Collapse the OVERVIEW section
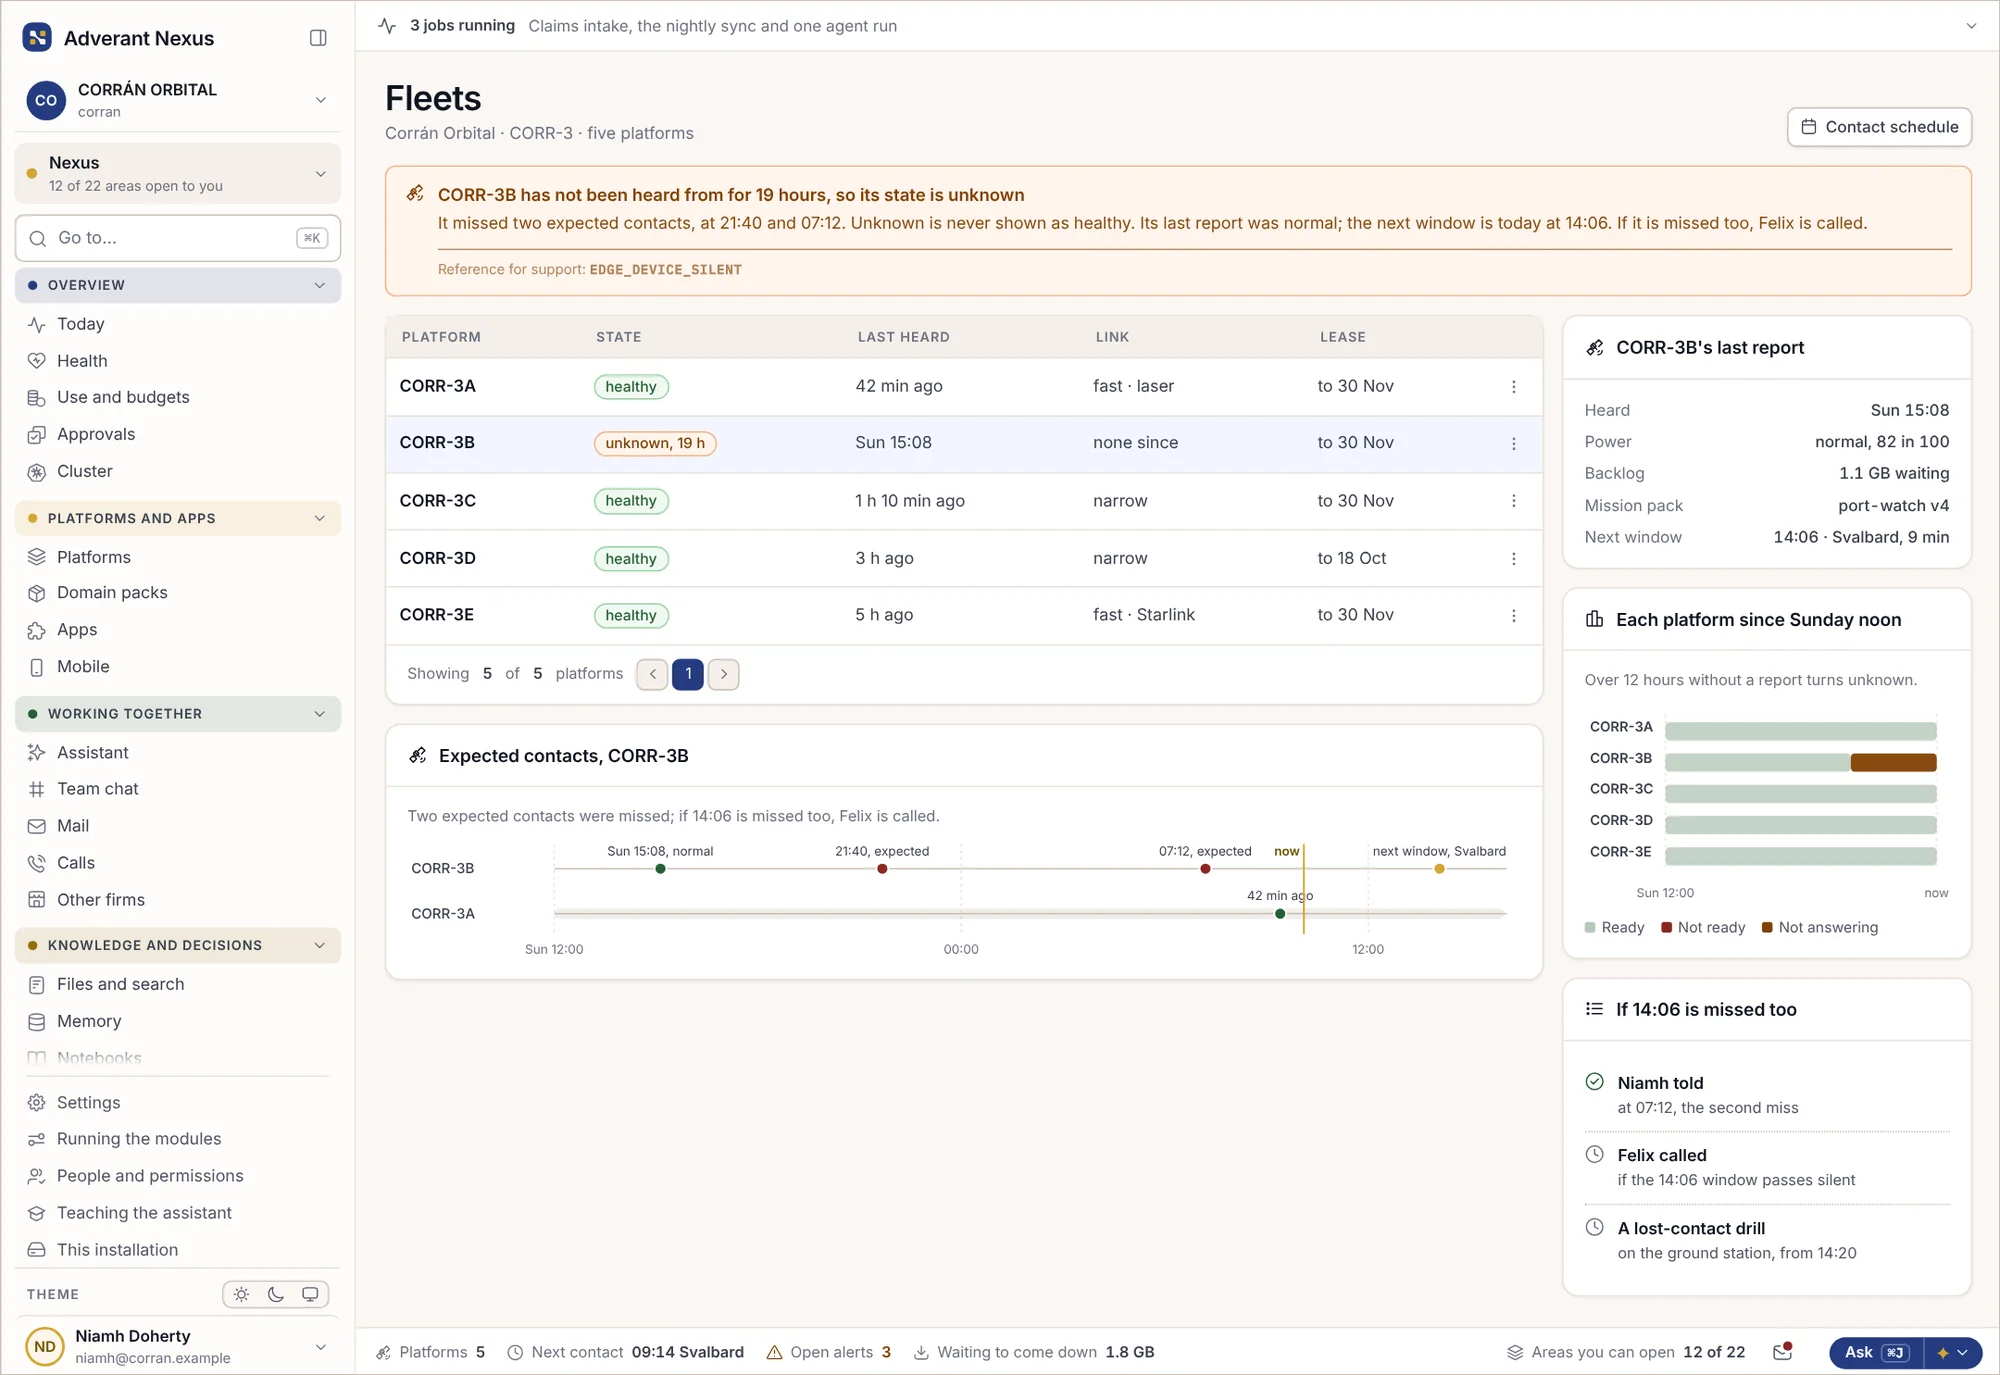 click(178, 285)
